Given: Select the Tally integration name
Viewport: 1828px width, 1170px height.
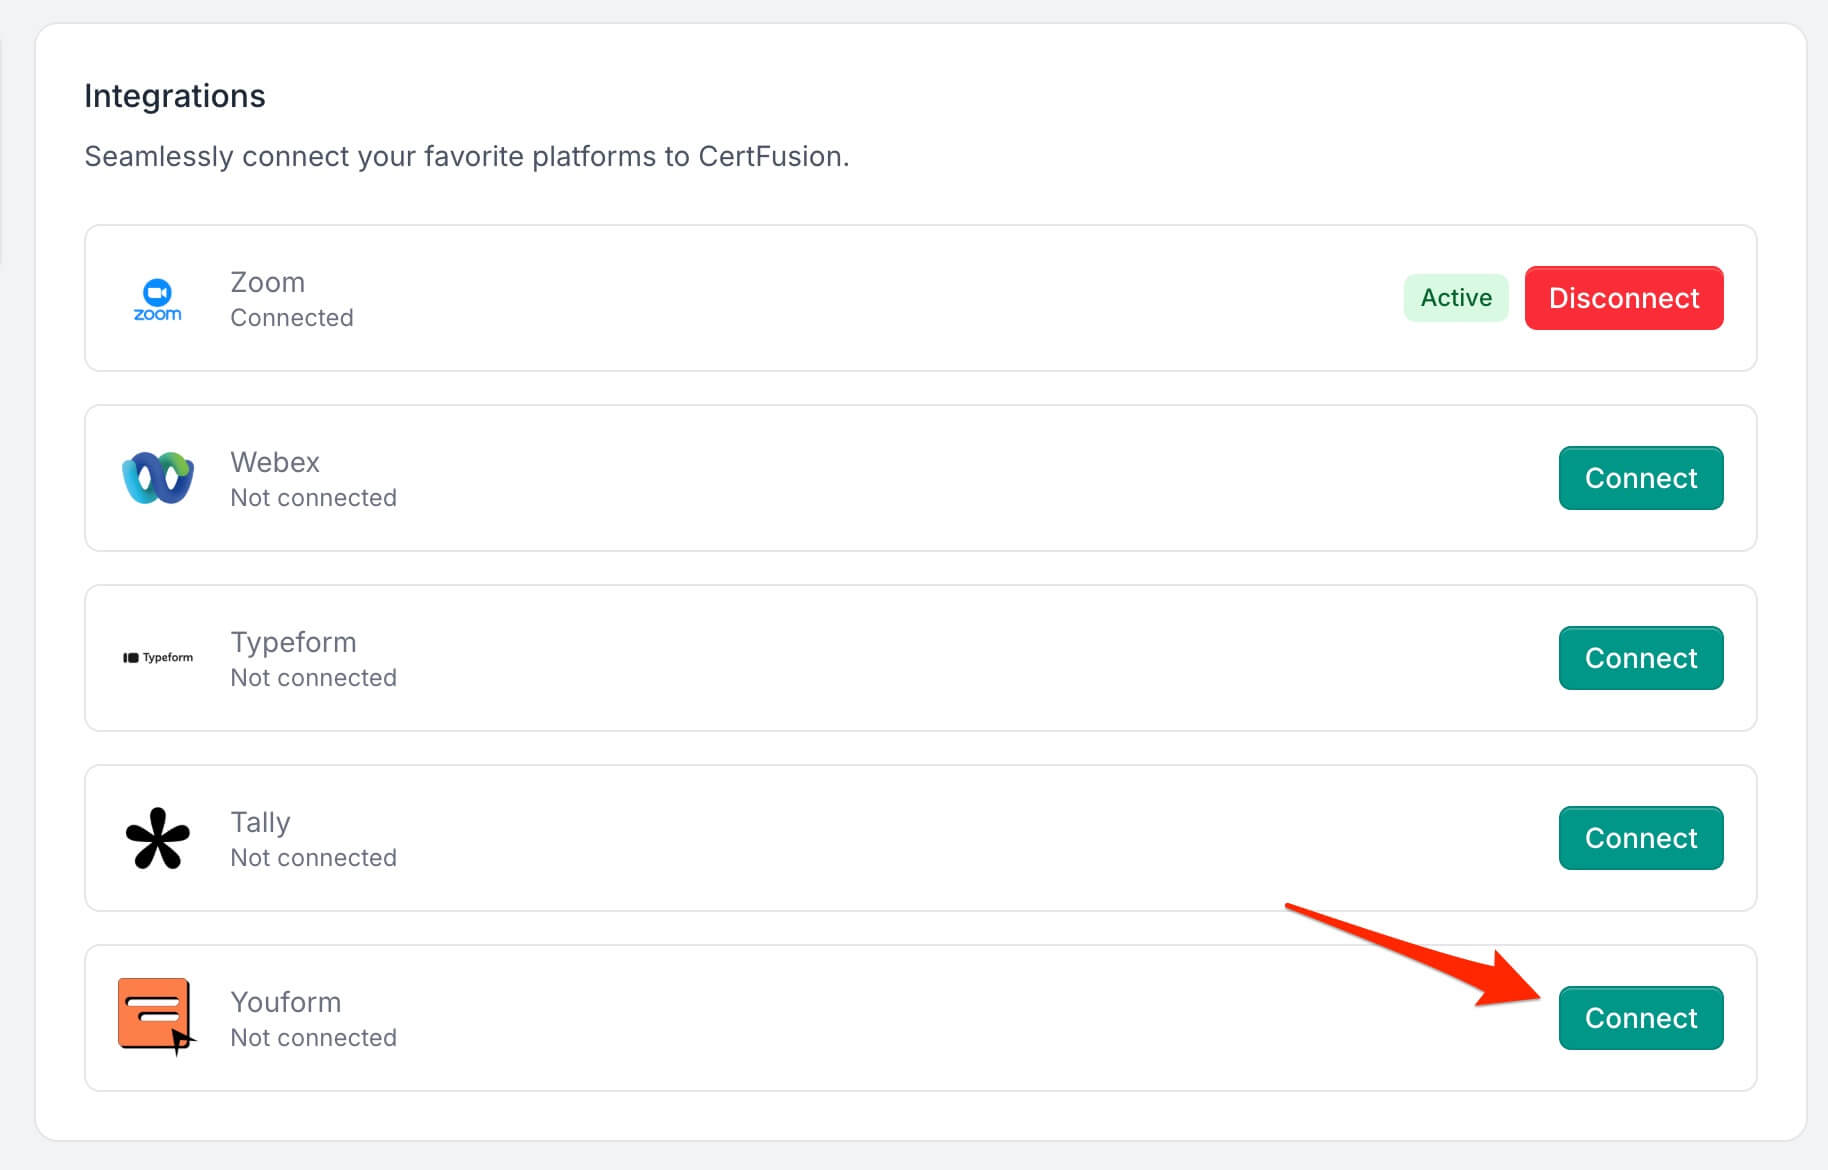Looking at the screenshot, I should point(260,822).
